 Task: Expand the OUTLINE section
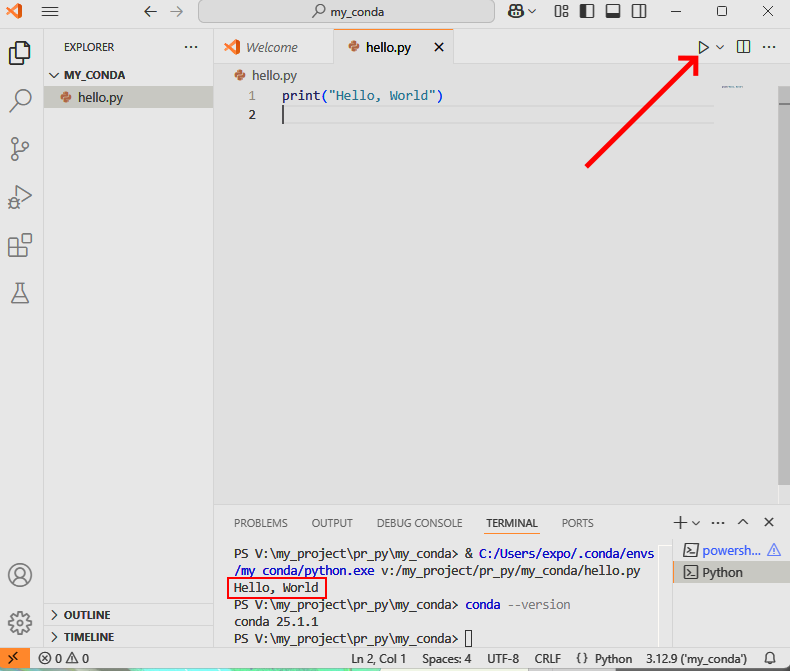point(87,615)
